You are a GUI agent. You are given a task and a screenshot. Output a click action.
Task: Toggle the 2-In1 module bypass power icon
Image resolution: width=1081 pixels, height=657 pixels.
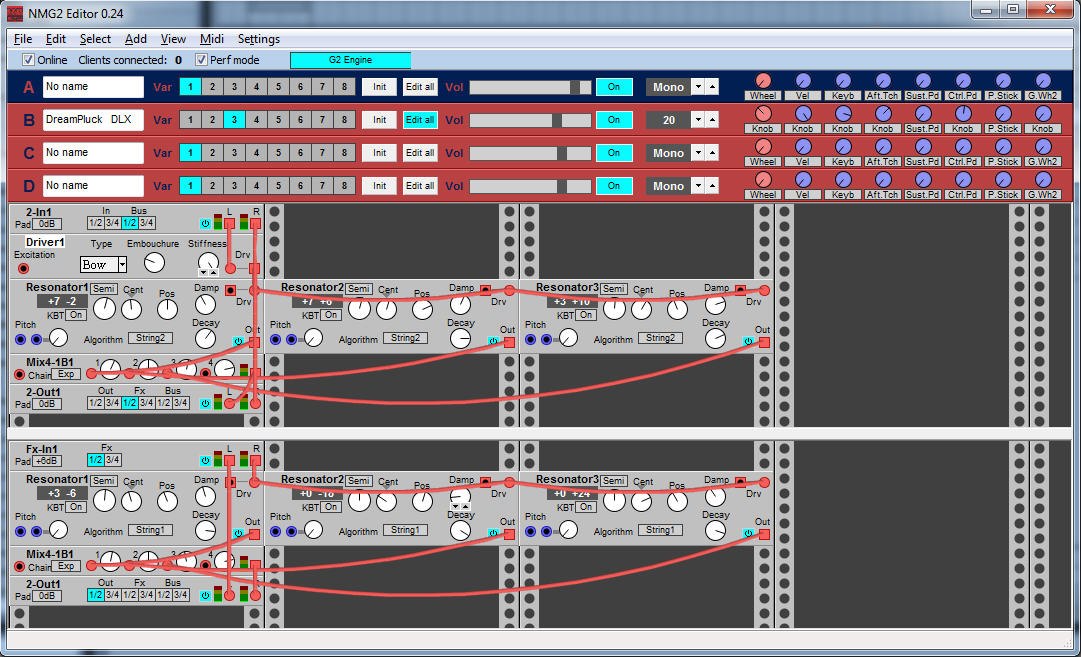click(x=205, y=224)
